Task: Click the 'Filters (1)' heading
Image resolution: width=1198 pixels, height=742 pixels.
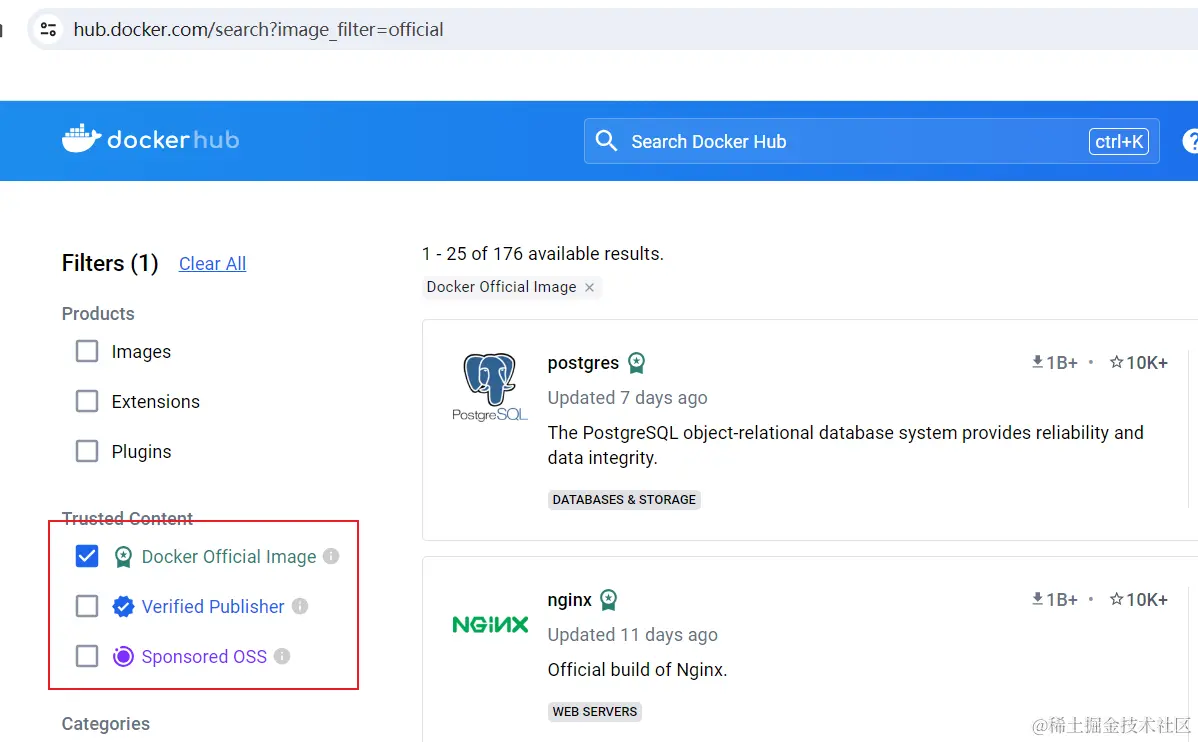Action: [110, 264]
